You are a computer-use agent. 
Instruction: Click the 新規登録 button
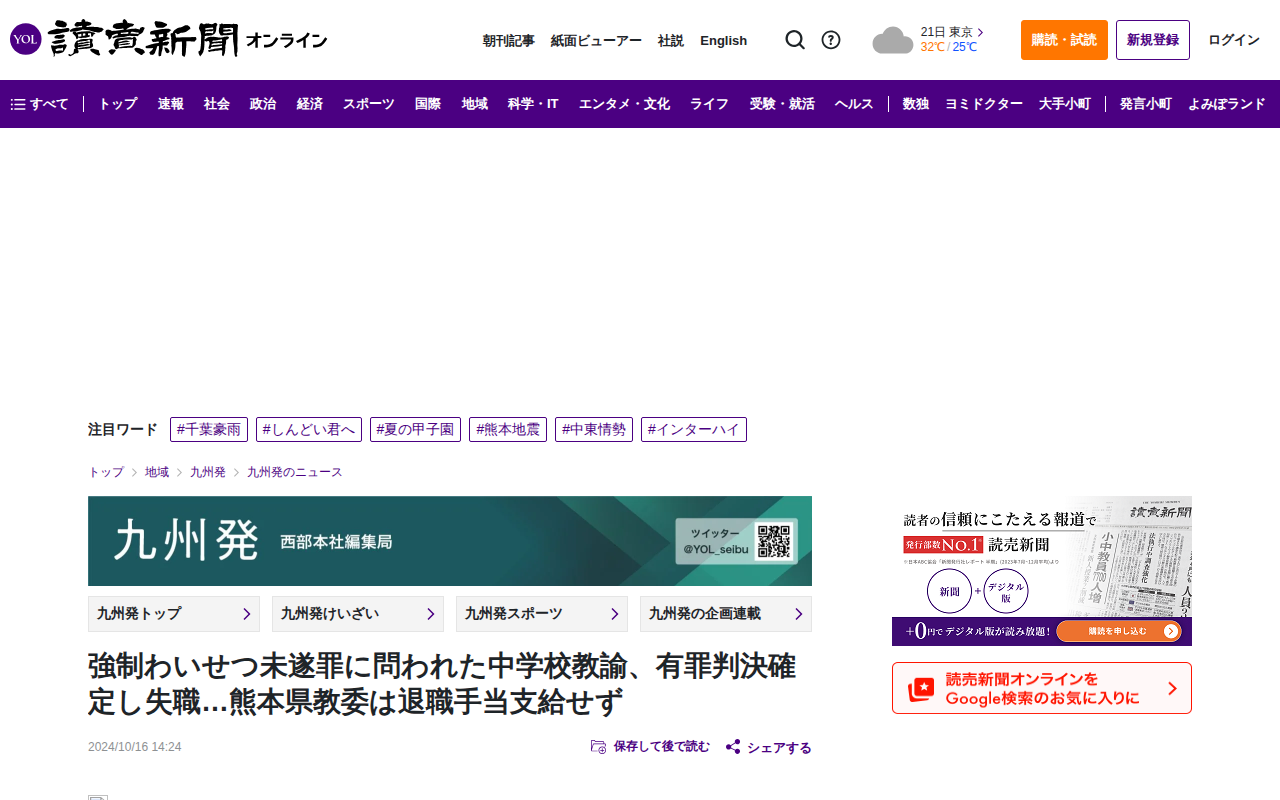tap(1153, 40)
